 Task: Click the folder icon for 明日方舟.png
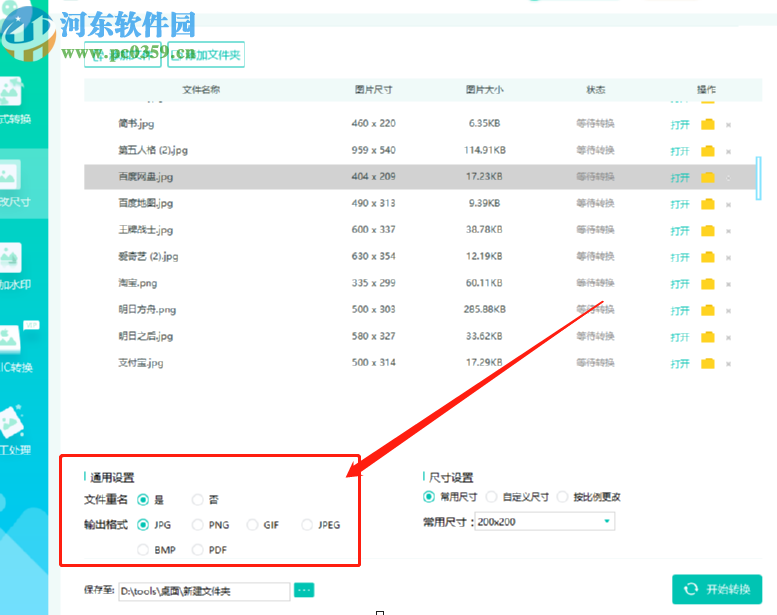708,310
